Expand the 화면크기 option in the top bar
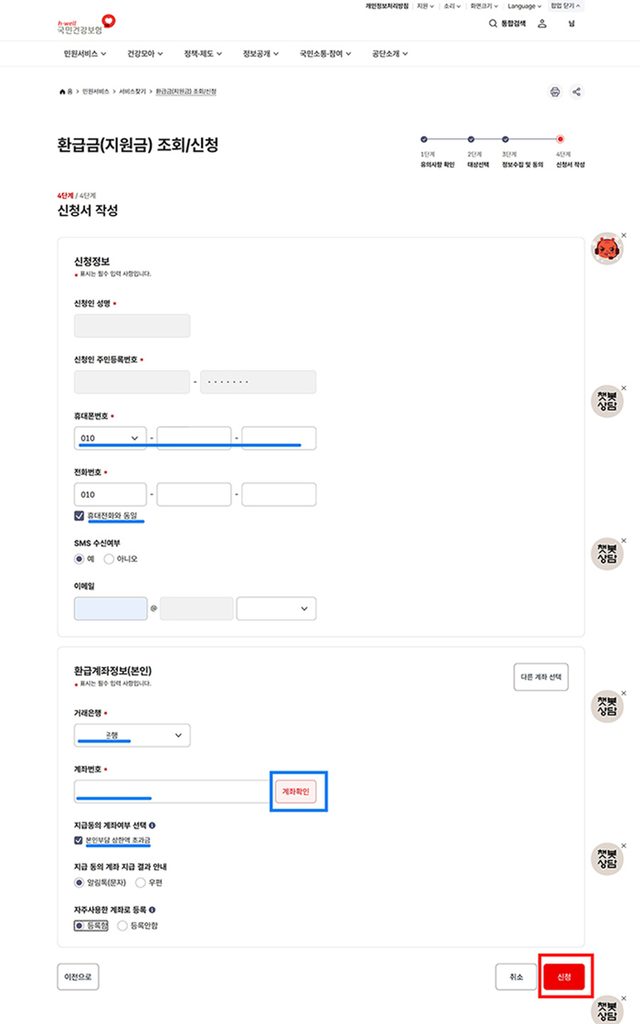Viewport: 640px width, 1024px height. (x=484, y=6)
